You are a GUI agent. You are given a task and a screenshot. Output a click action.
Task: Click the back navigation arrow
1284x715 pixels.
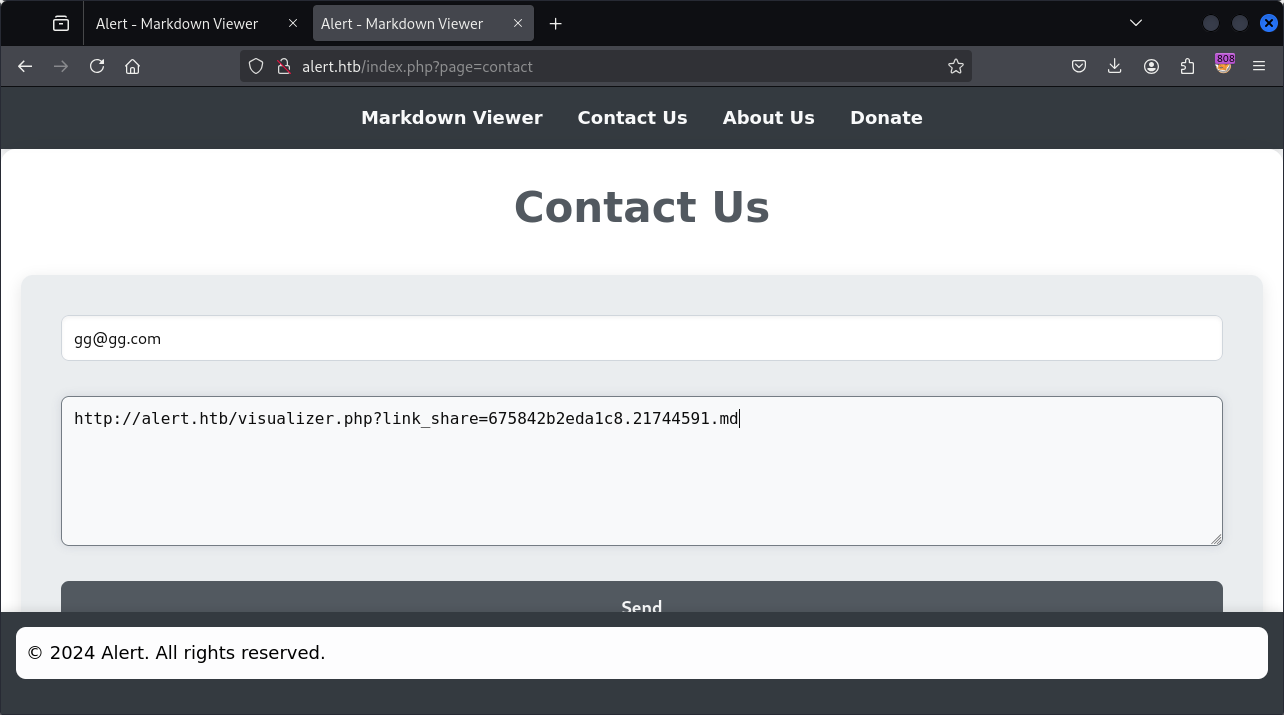[x=25, y=66]
